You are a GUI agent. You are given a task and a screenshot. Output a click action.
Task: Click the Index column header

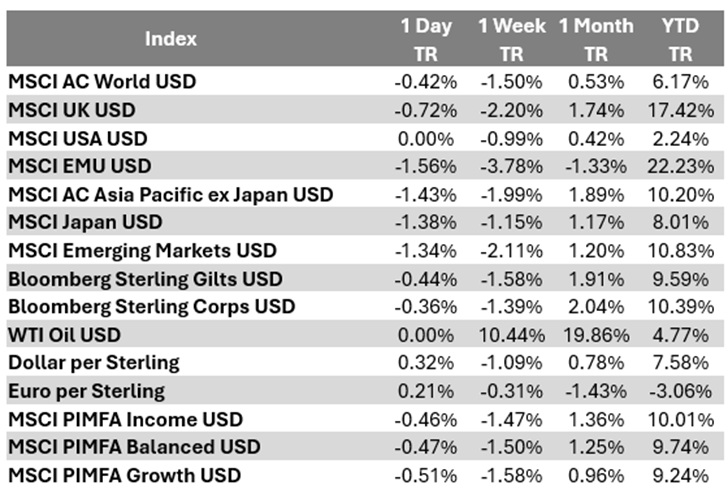[x=171, y=39]
